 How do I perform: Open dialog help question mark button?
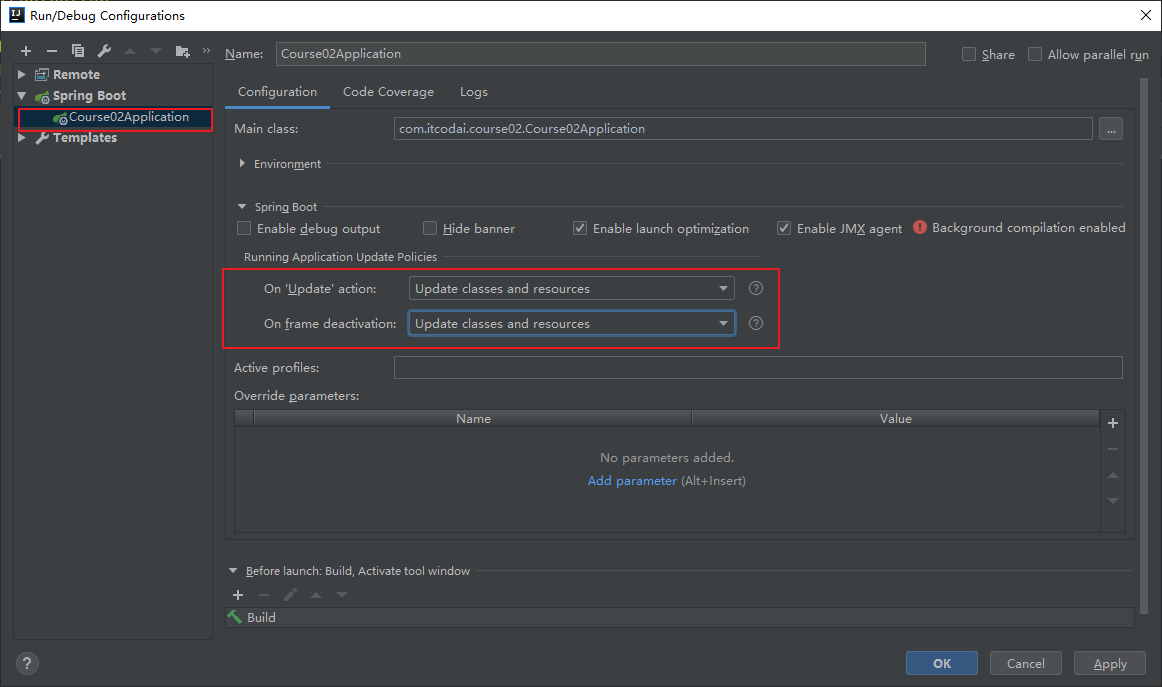(x=27, y=664)
